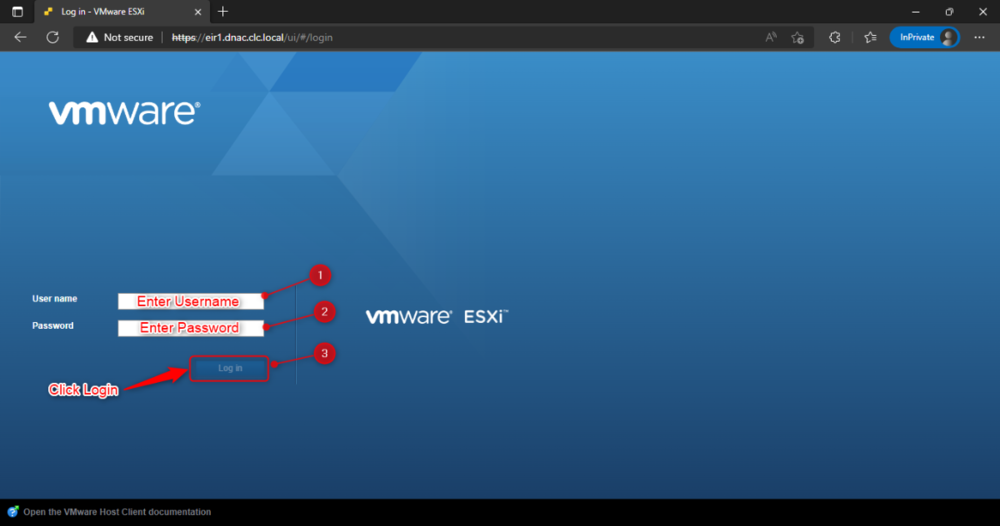Image resolution: width=1000 pixels, height=526 pixels.
Task: Click the browser back arrow
Action: point(20,38)
